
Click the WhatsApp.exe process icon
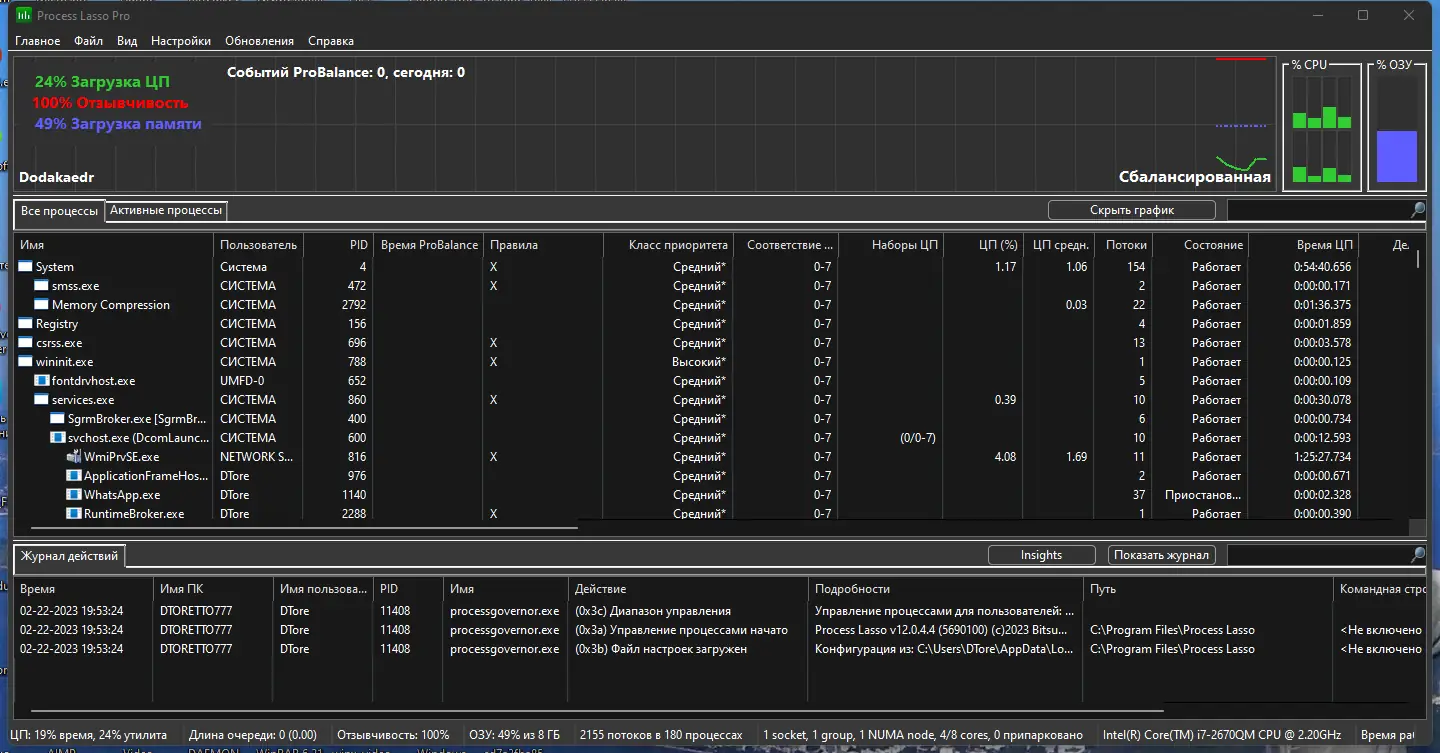tap(74, 495)
